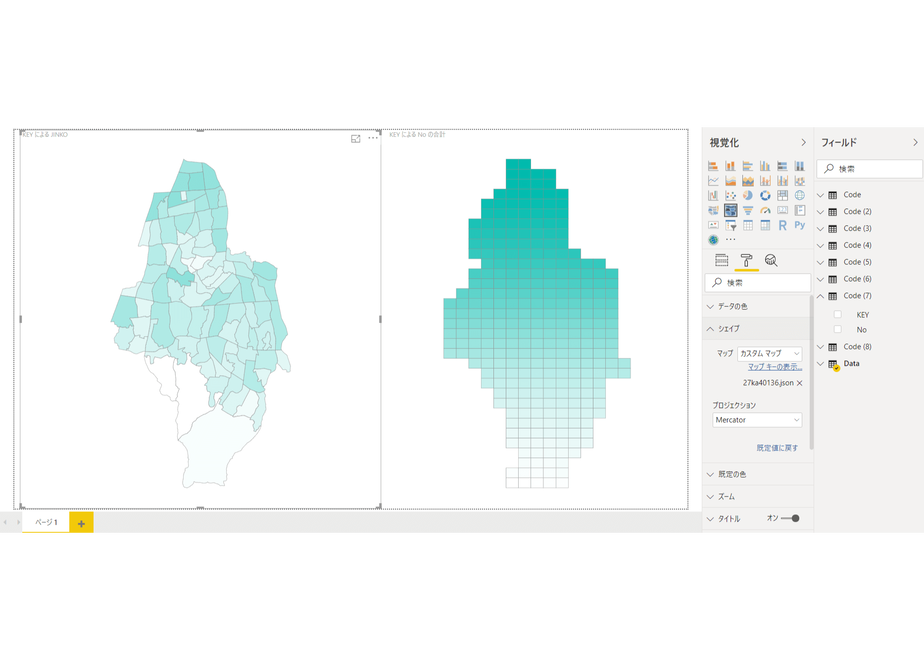This screenshot has width=924, height=660.
Task: Check the No field checkbox
Action: (837, 329)
